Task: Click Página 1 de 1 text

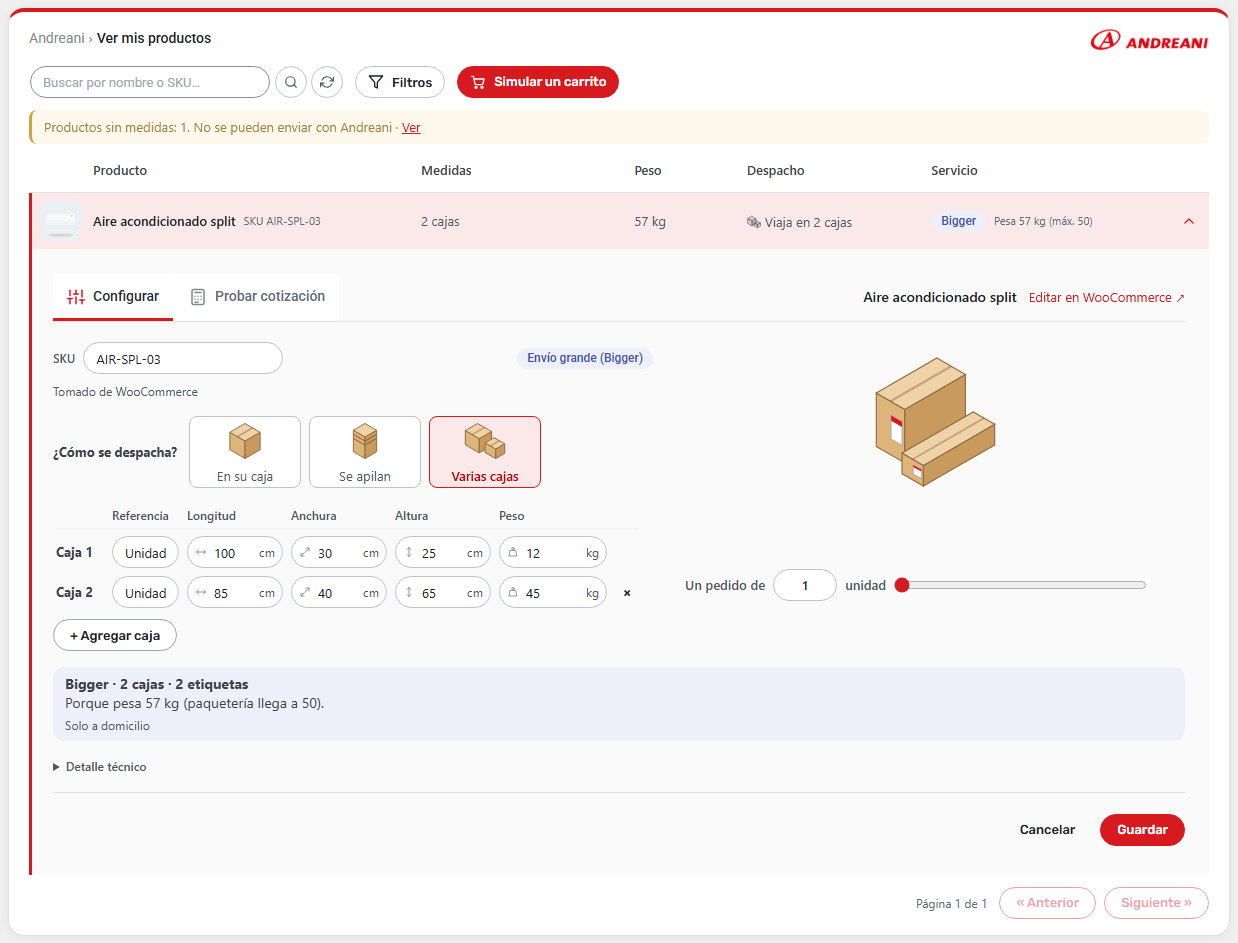Action: tap(951, 904)
